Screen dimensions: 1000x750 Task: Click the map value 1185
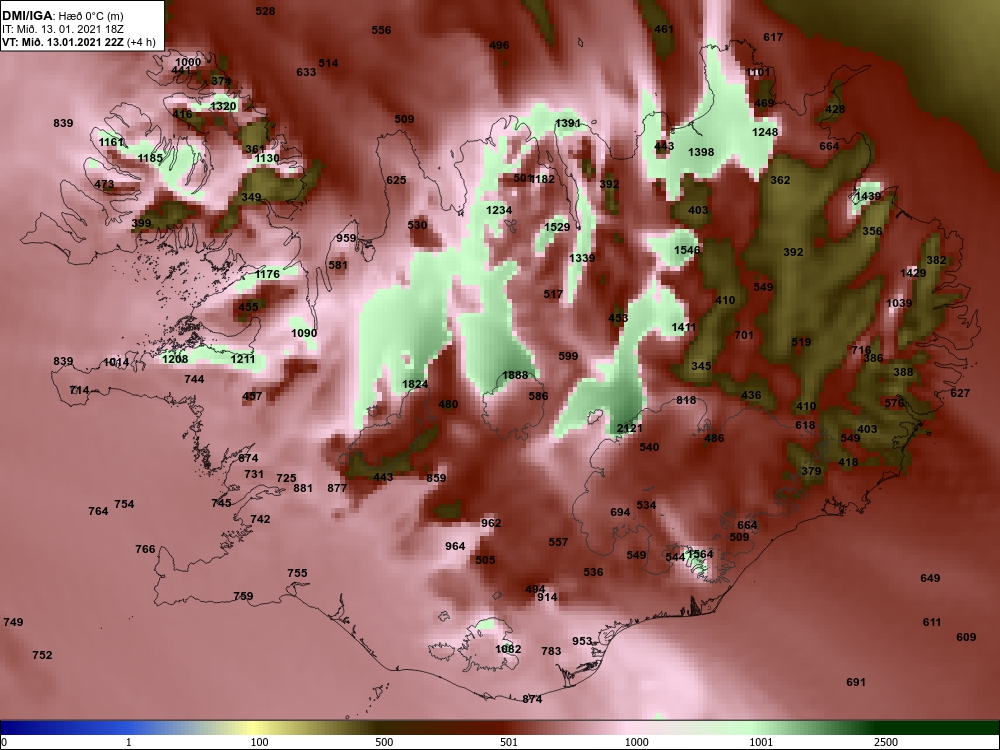click(x=150, y=158)
